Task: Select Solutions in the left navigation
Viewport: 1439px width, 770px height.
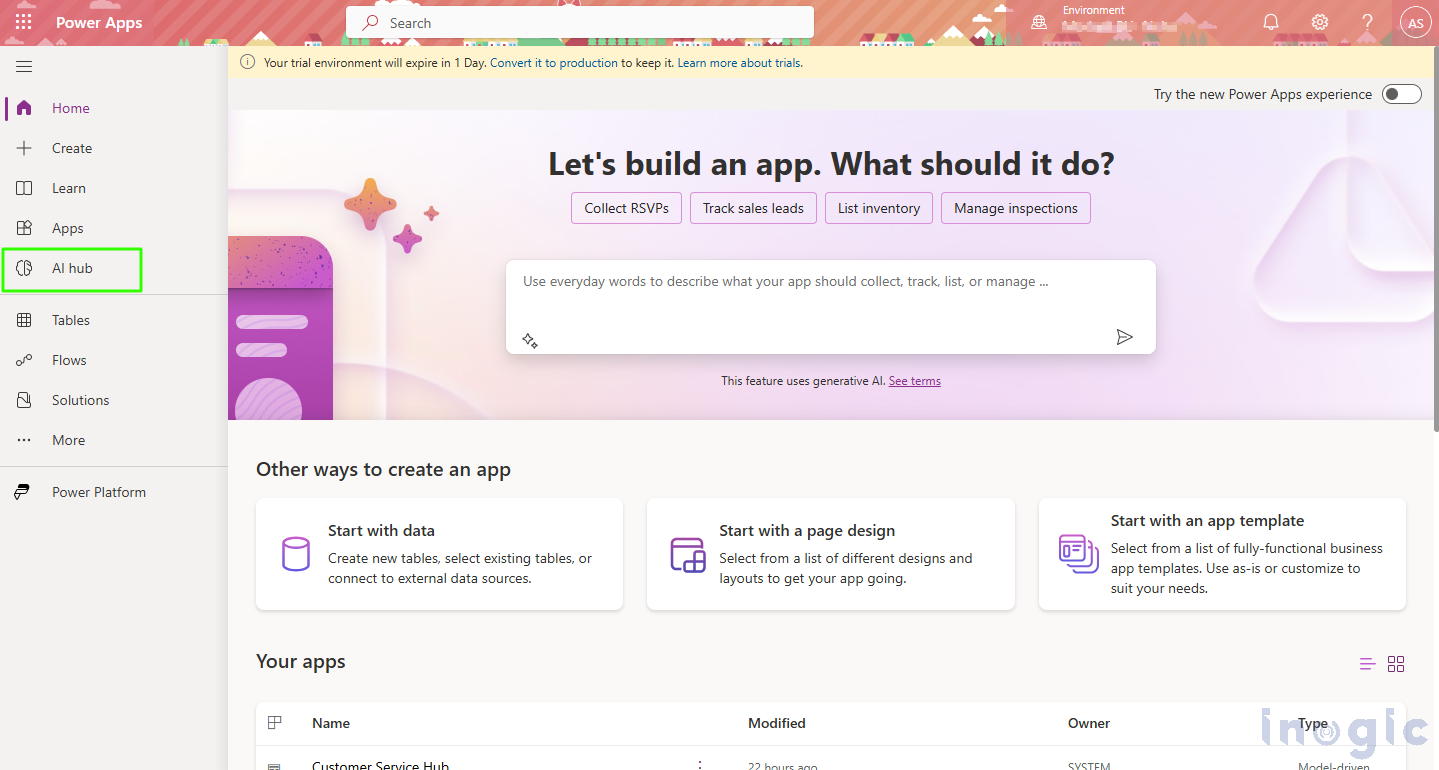Action: pyautogui.click(x=114, y=400)
